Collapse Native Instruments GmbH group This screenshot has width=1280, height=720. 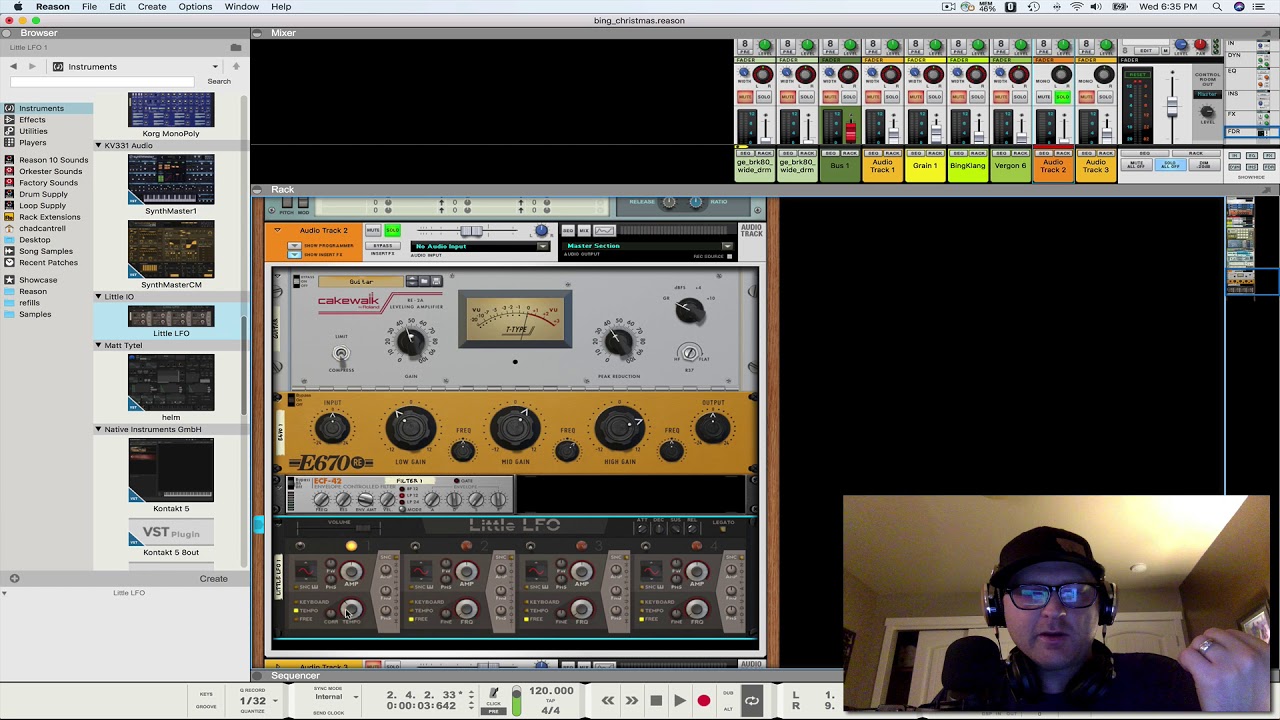98,430
